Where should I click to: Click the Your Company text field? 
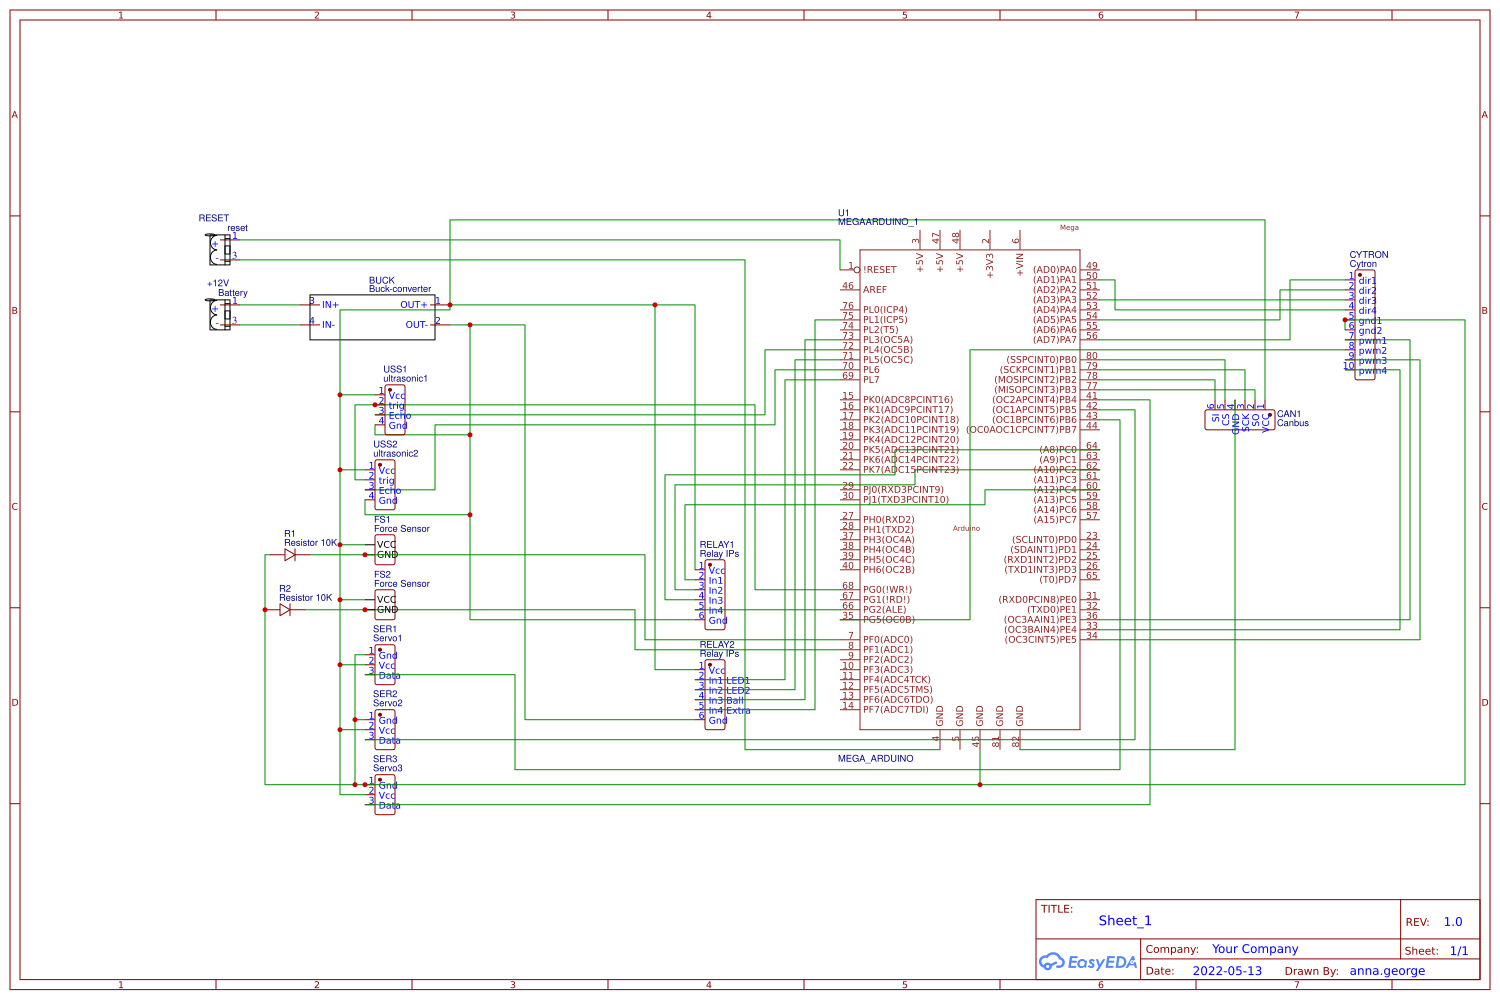pos(1254,949)
